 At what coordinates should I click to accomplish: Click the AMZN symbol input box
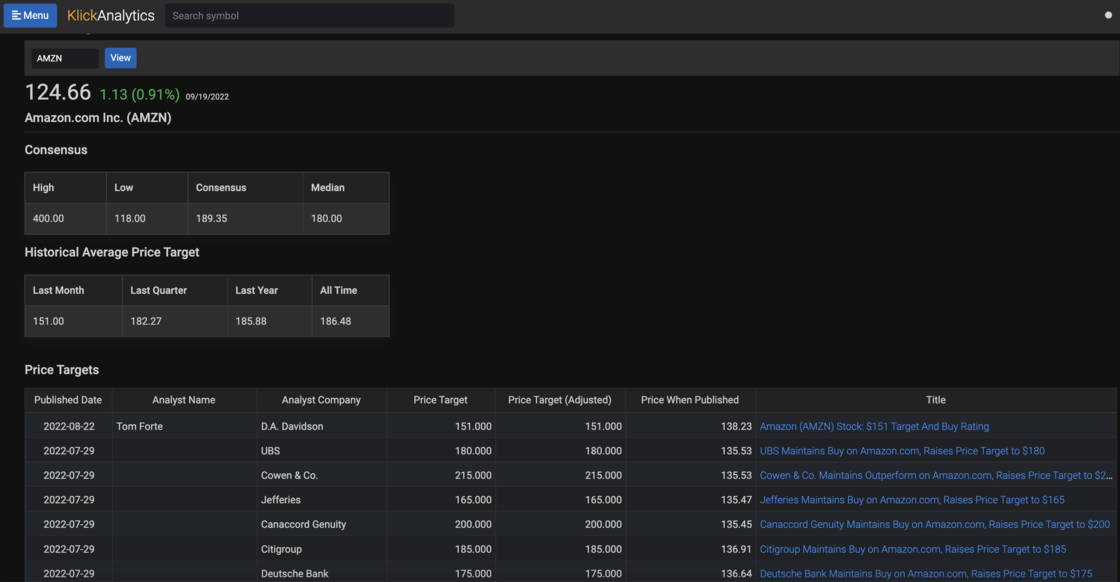pyautogui.click(x=64, y=58)
